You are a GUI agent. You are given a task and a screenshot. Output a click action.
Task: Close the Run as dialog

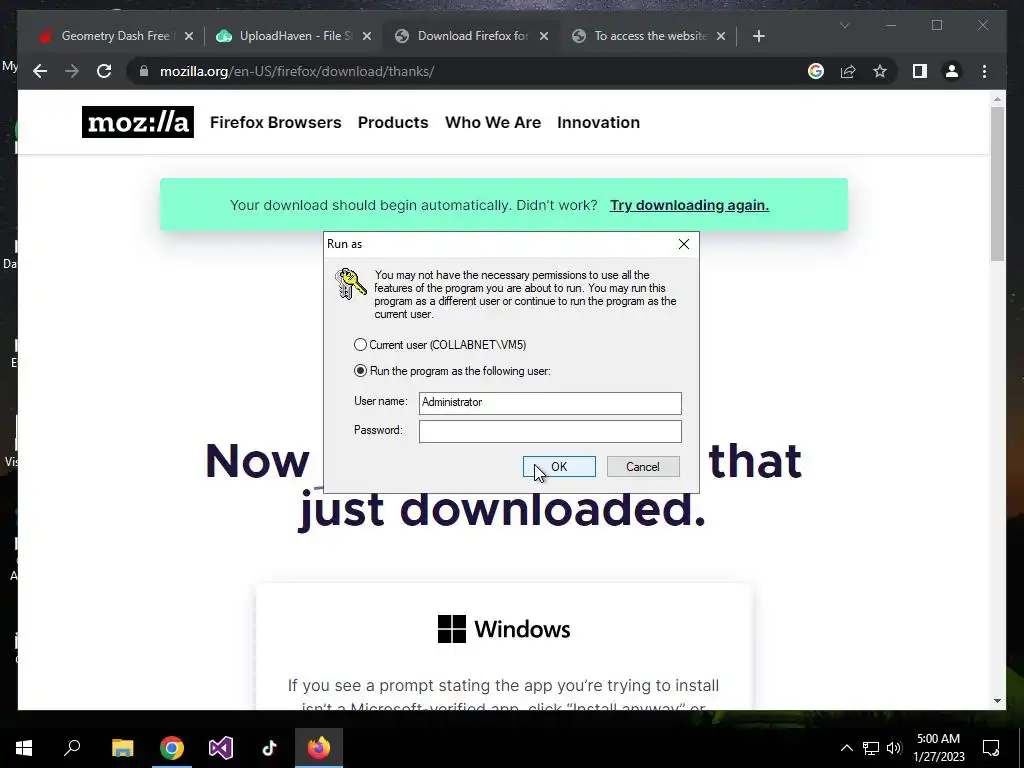pyautogui.click(x=684, y=244)
